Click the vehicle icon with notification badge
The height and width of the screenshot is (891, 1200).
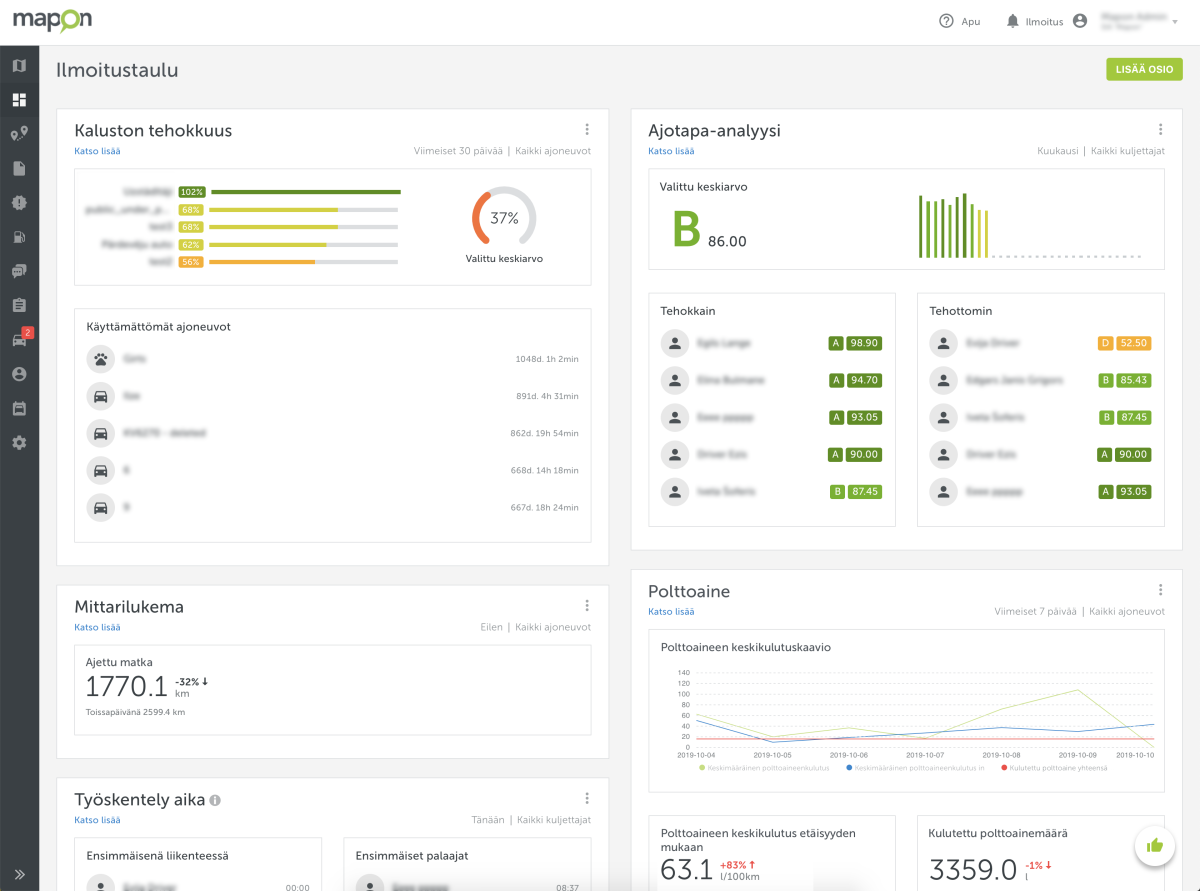[19, 340]
